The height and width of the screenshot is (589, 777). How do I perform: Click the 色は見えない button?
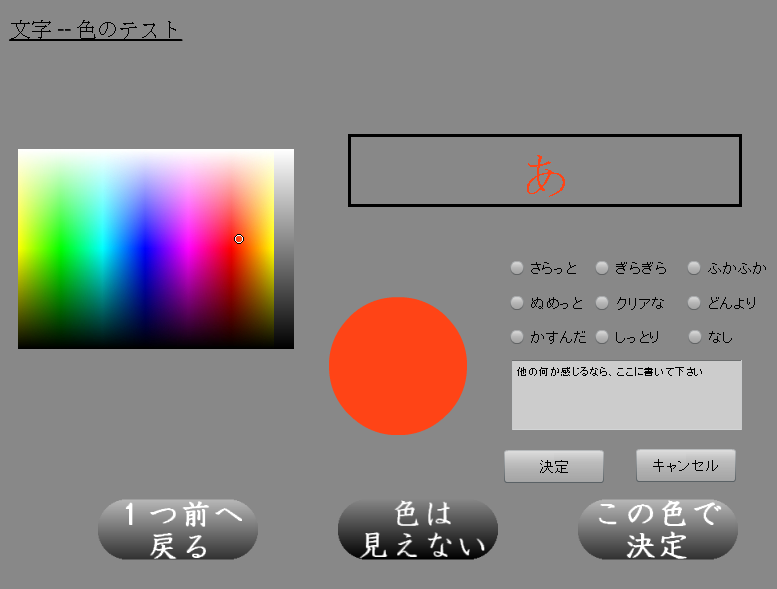[x=418, y=530]
